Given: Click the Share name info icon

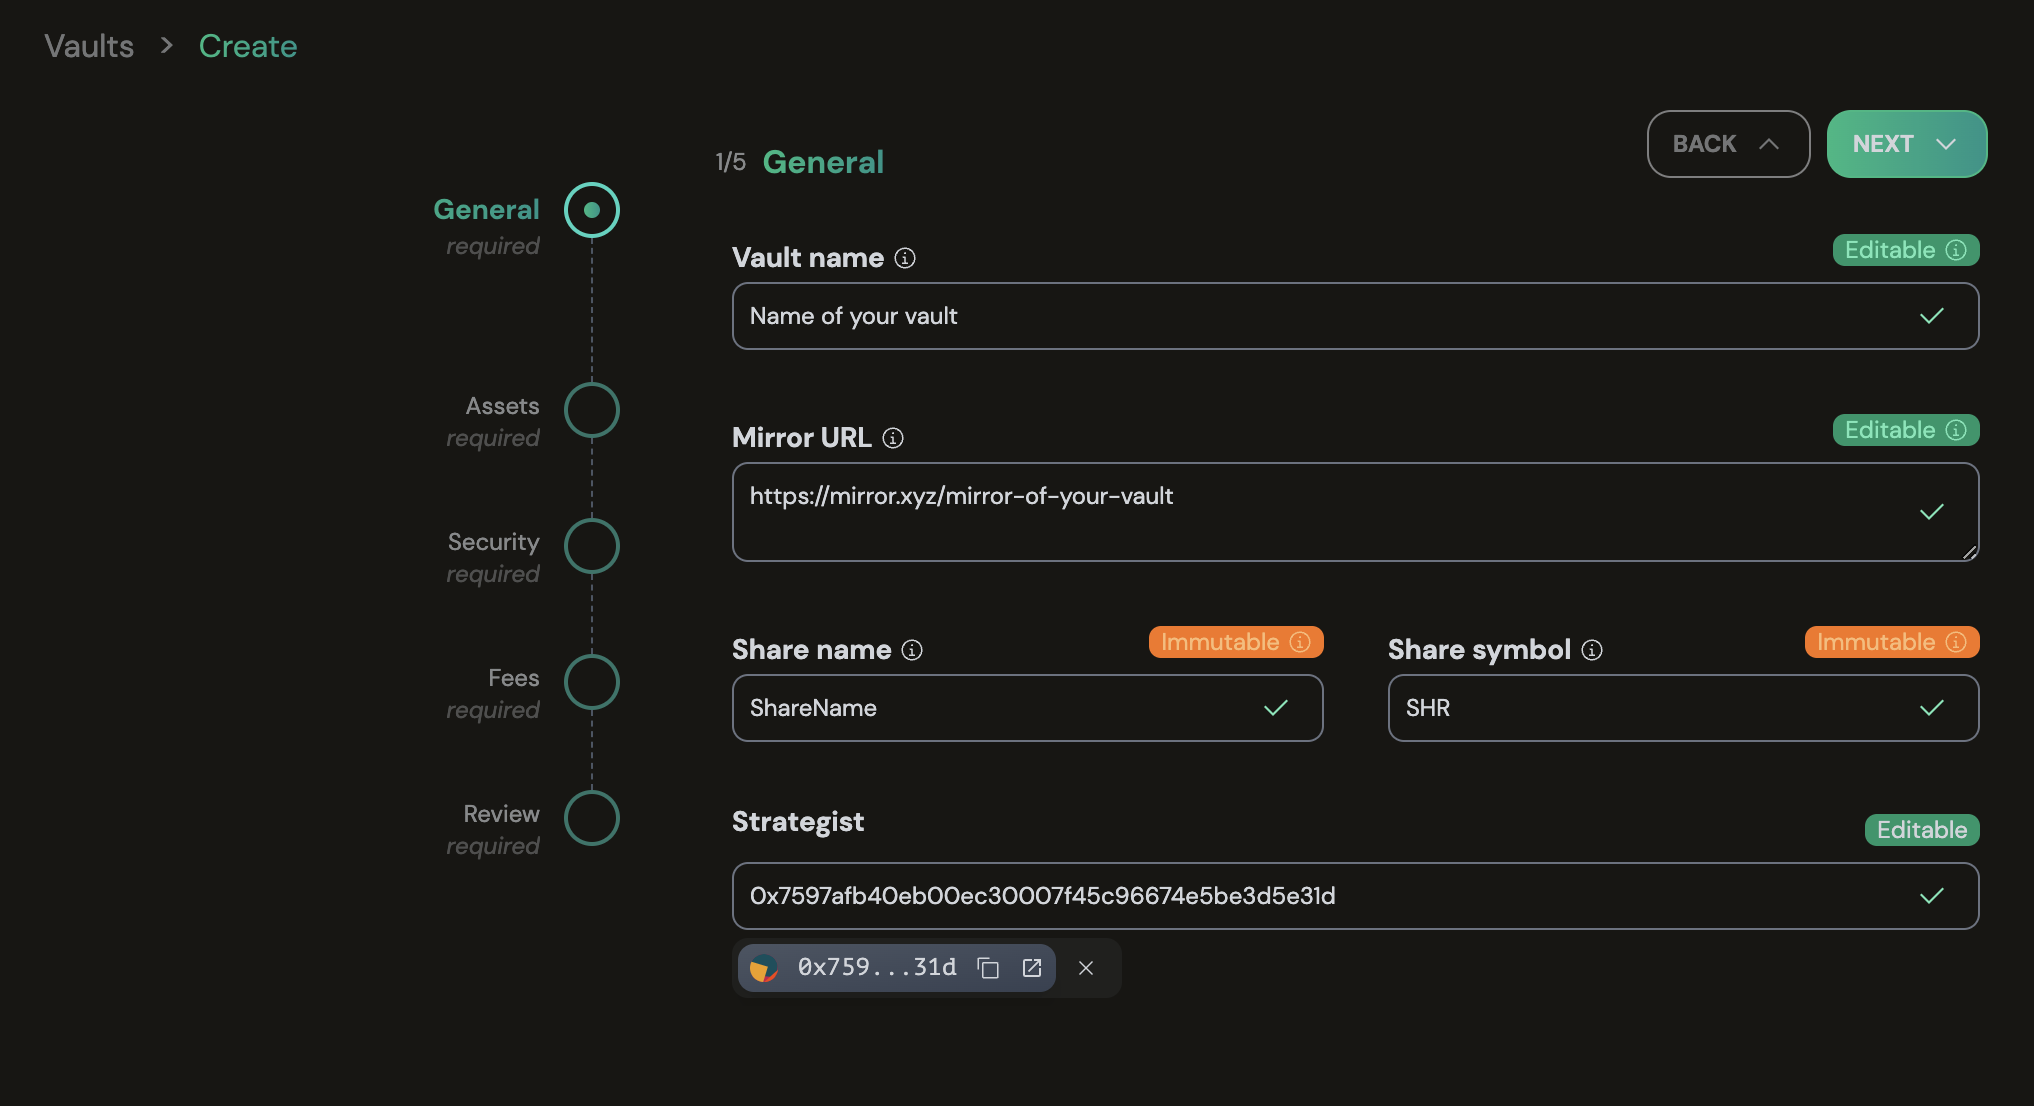Looking at the screenshot, I should pyautogui.click(x=912, y=650).
